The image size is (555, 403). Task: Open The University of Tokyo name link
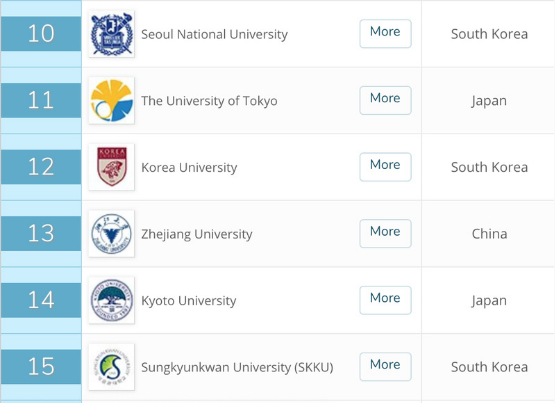click(x=209, y=101)
